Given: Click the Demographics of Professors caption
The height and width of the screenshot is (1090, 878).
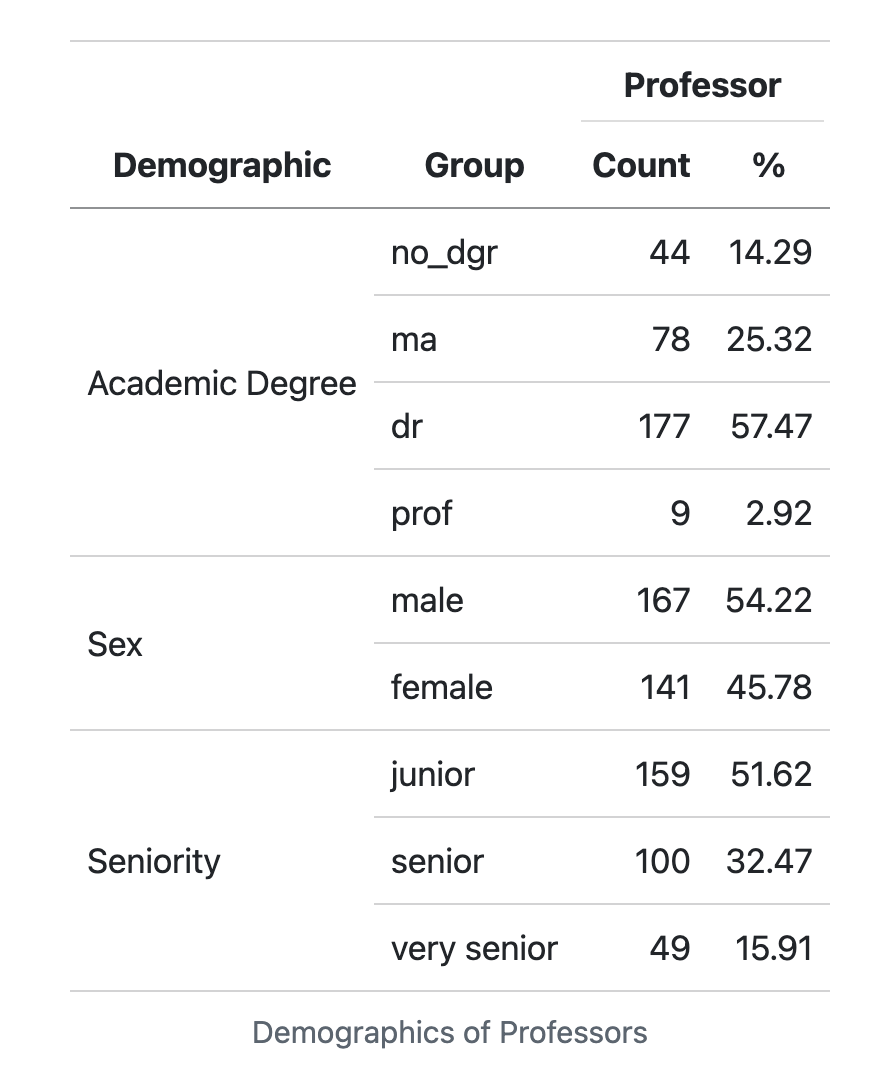Looking at the screenshot, I should [x=450, y=1032].
